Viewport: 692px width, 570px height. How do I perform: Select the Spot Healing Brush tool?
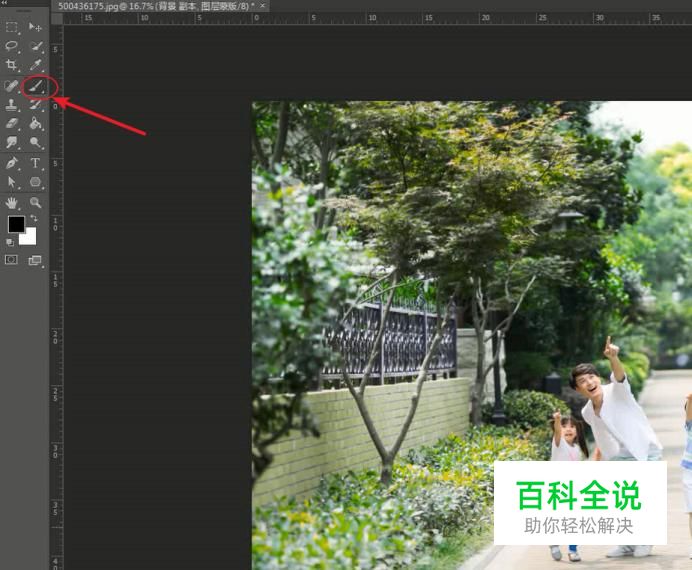[11, 85]
